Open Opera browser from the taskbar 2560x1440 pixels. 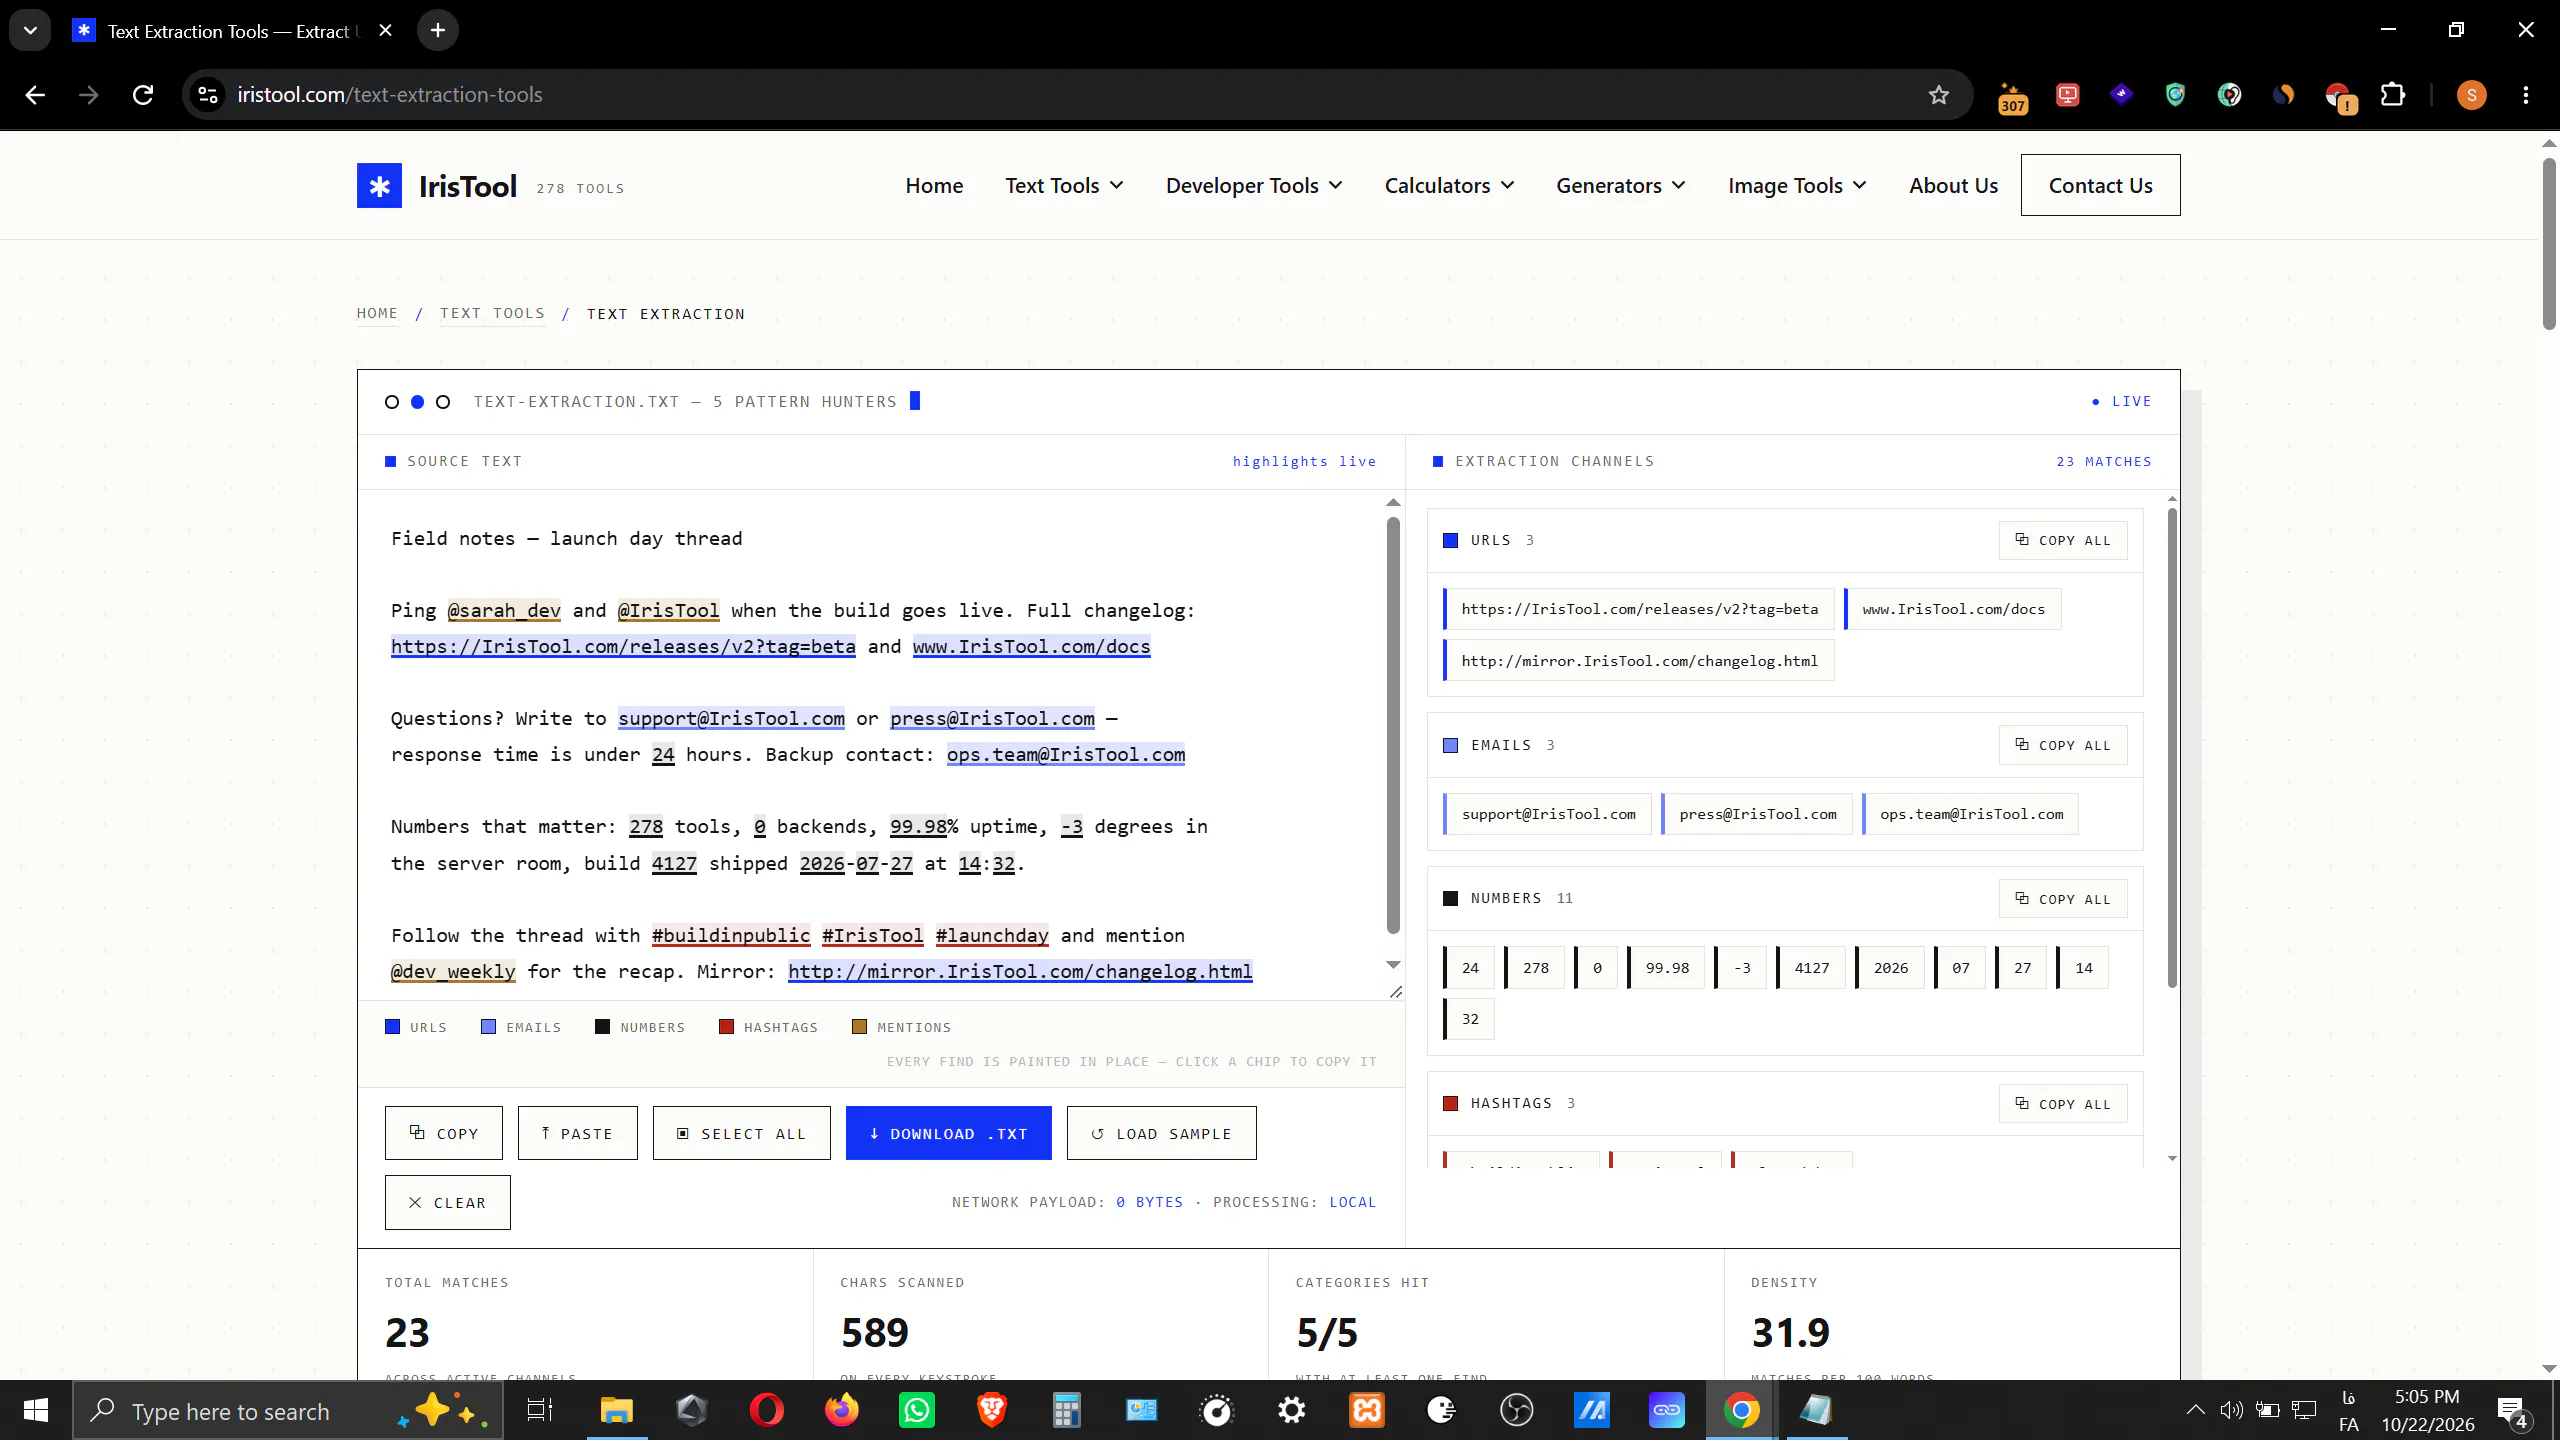tap(767, 1411)
